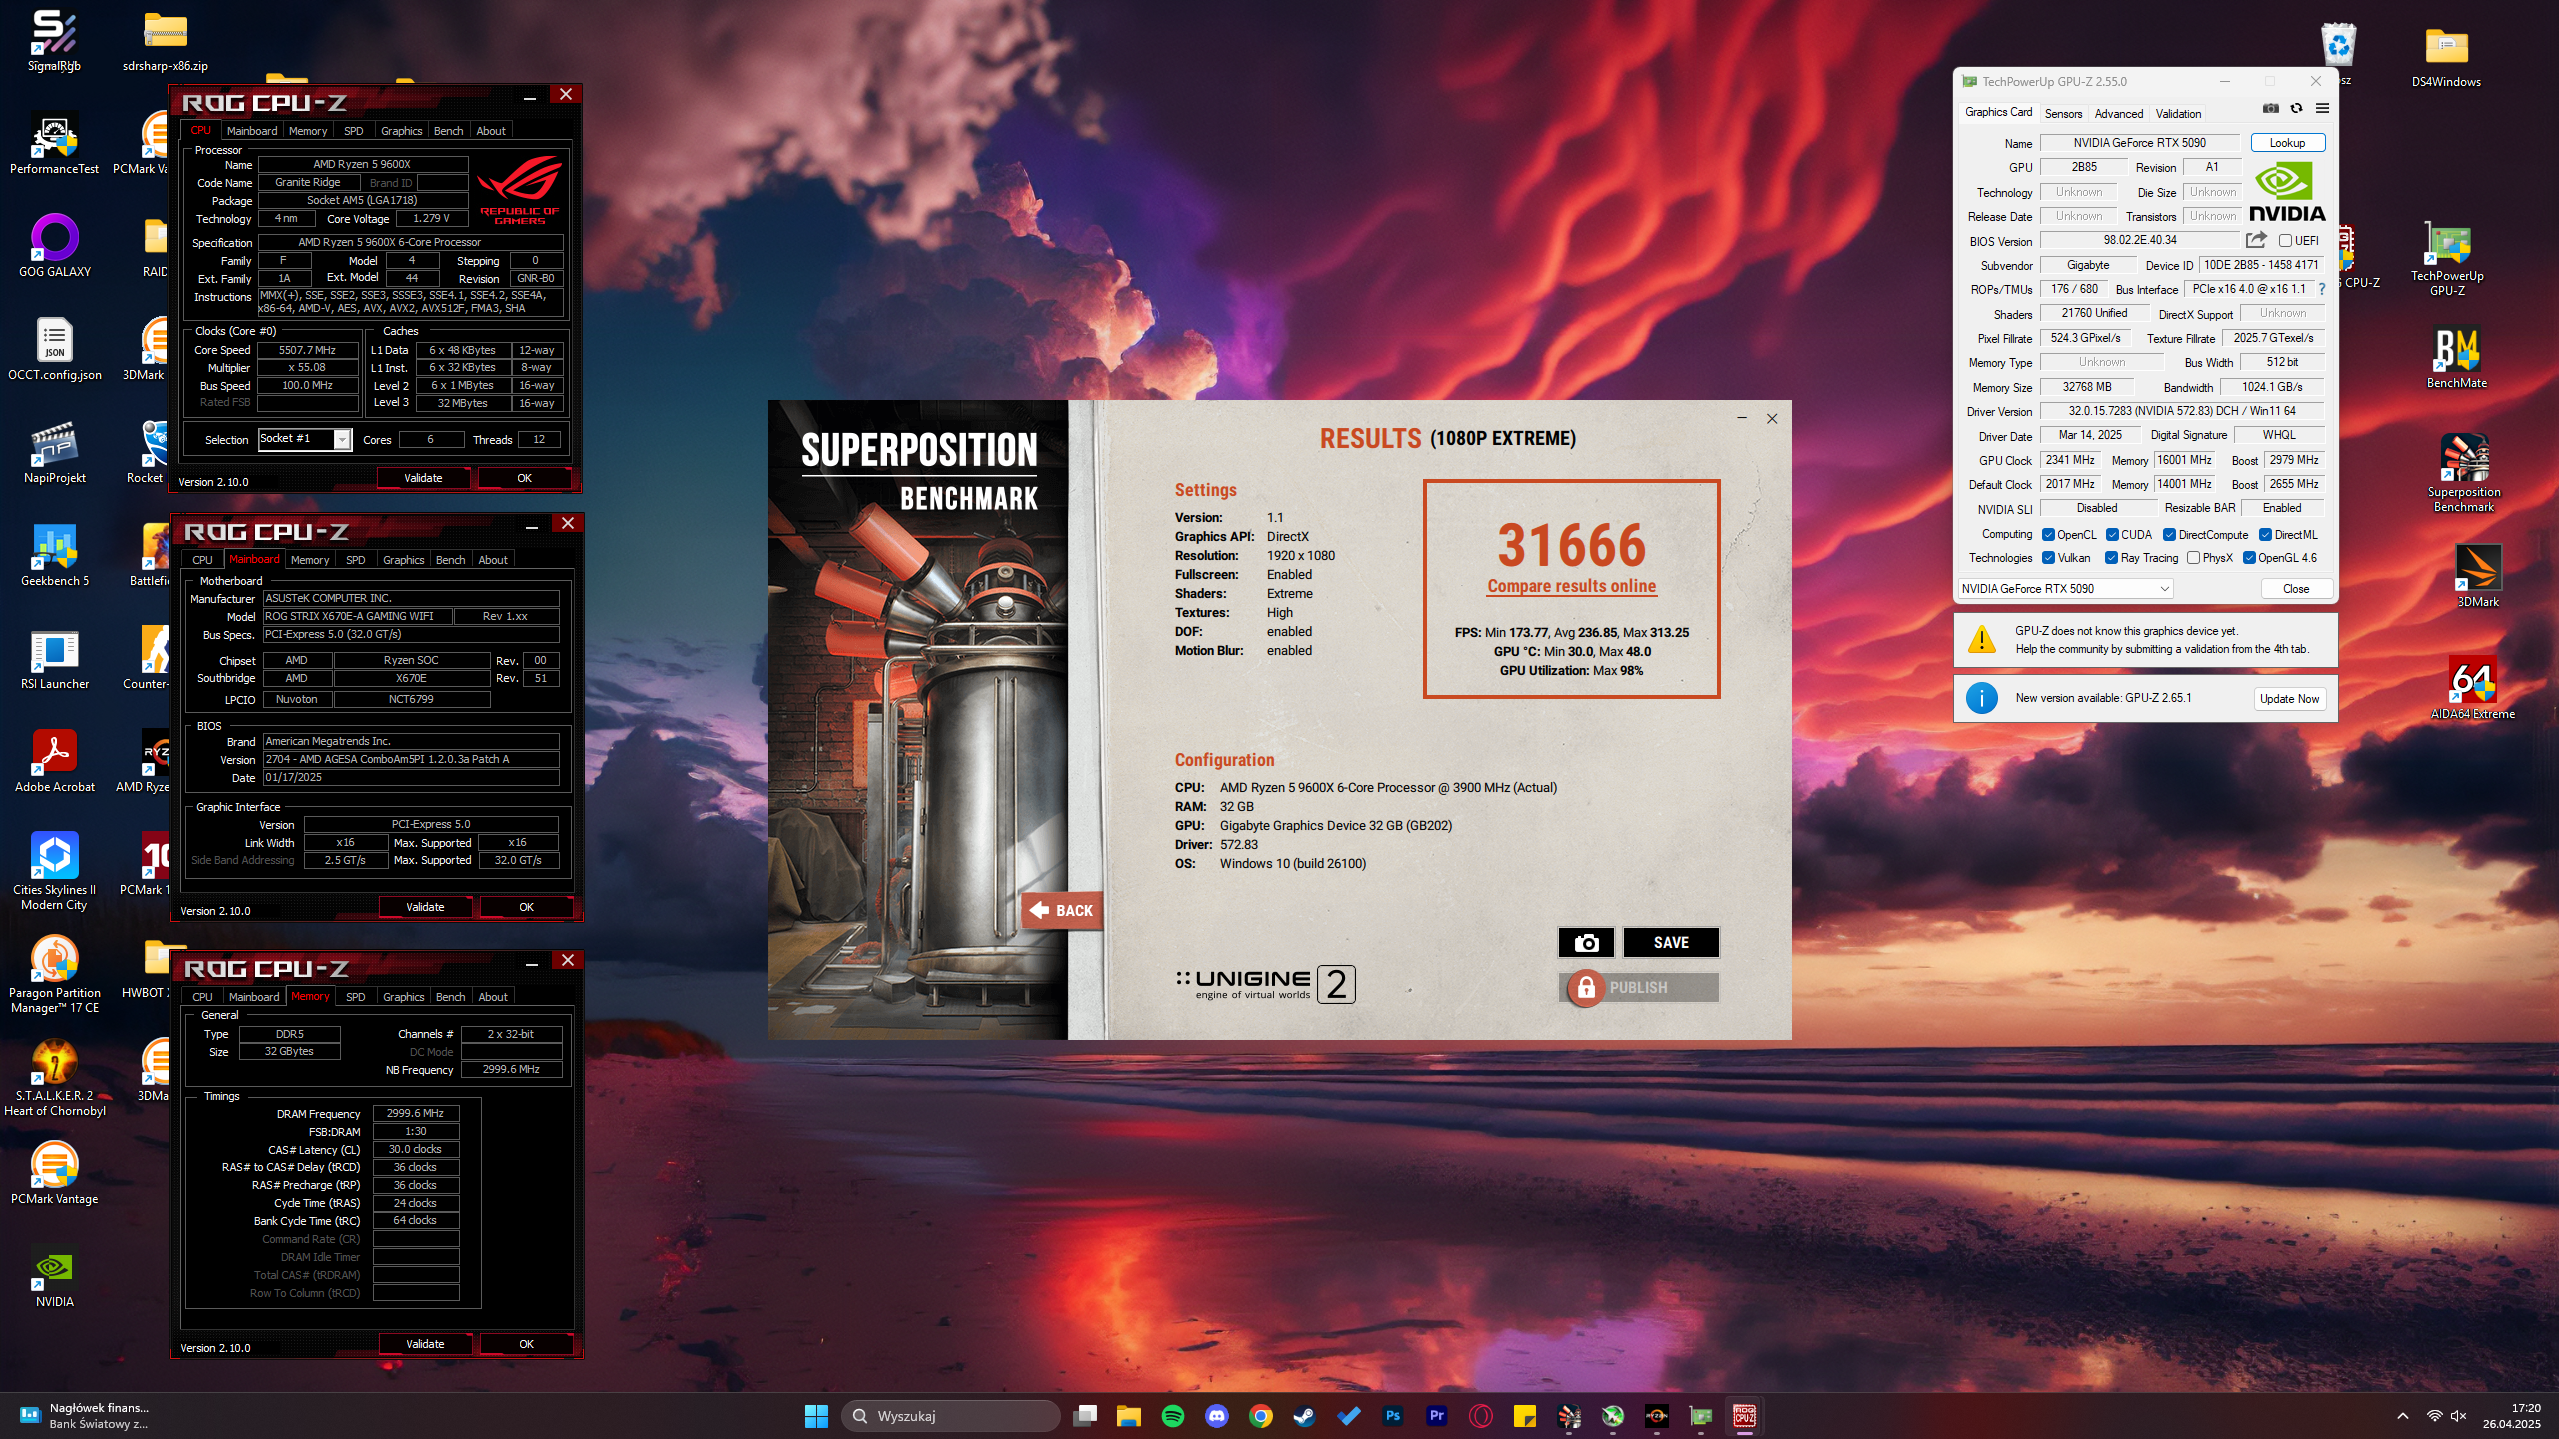Screen dimensions: 2559x1439
Task: Click the Superposition screenshot camera button
Action: [1586, 942]
